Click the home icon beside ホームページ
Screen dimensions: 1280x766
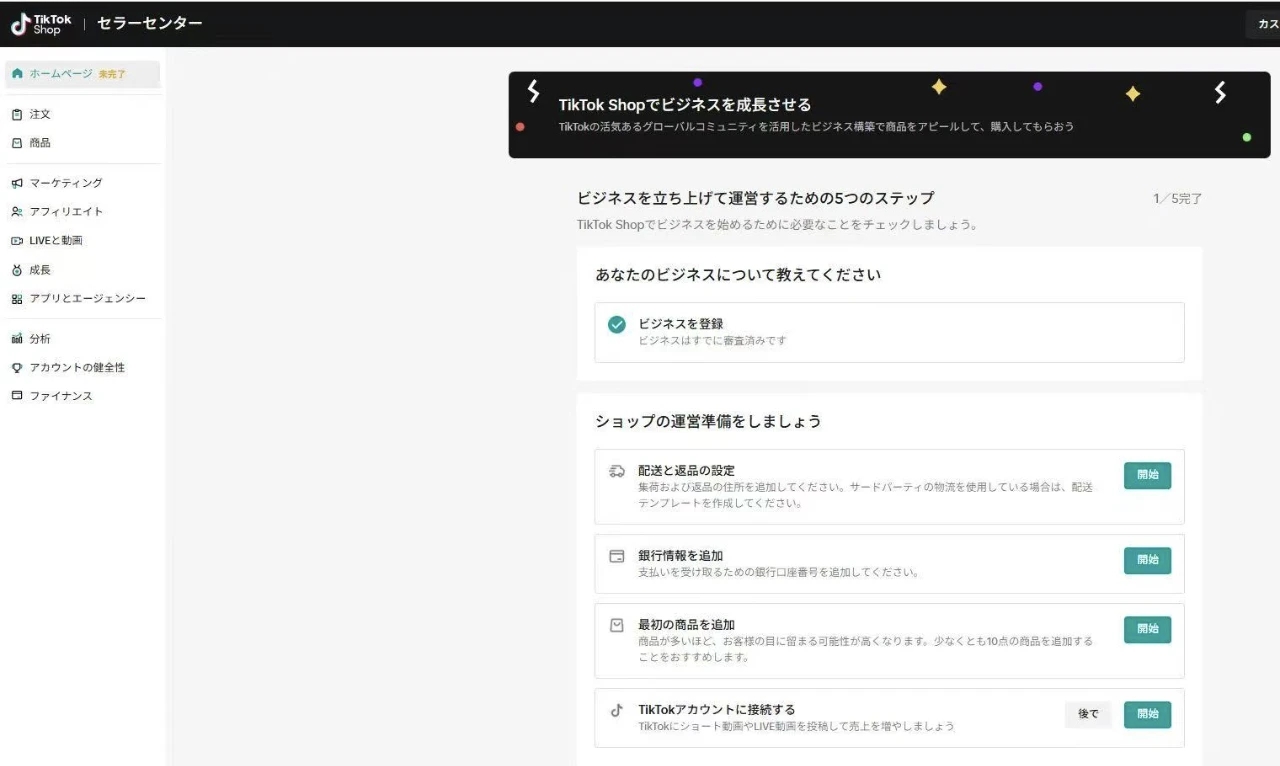pyautogui.click(x=17, y=74)
